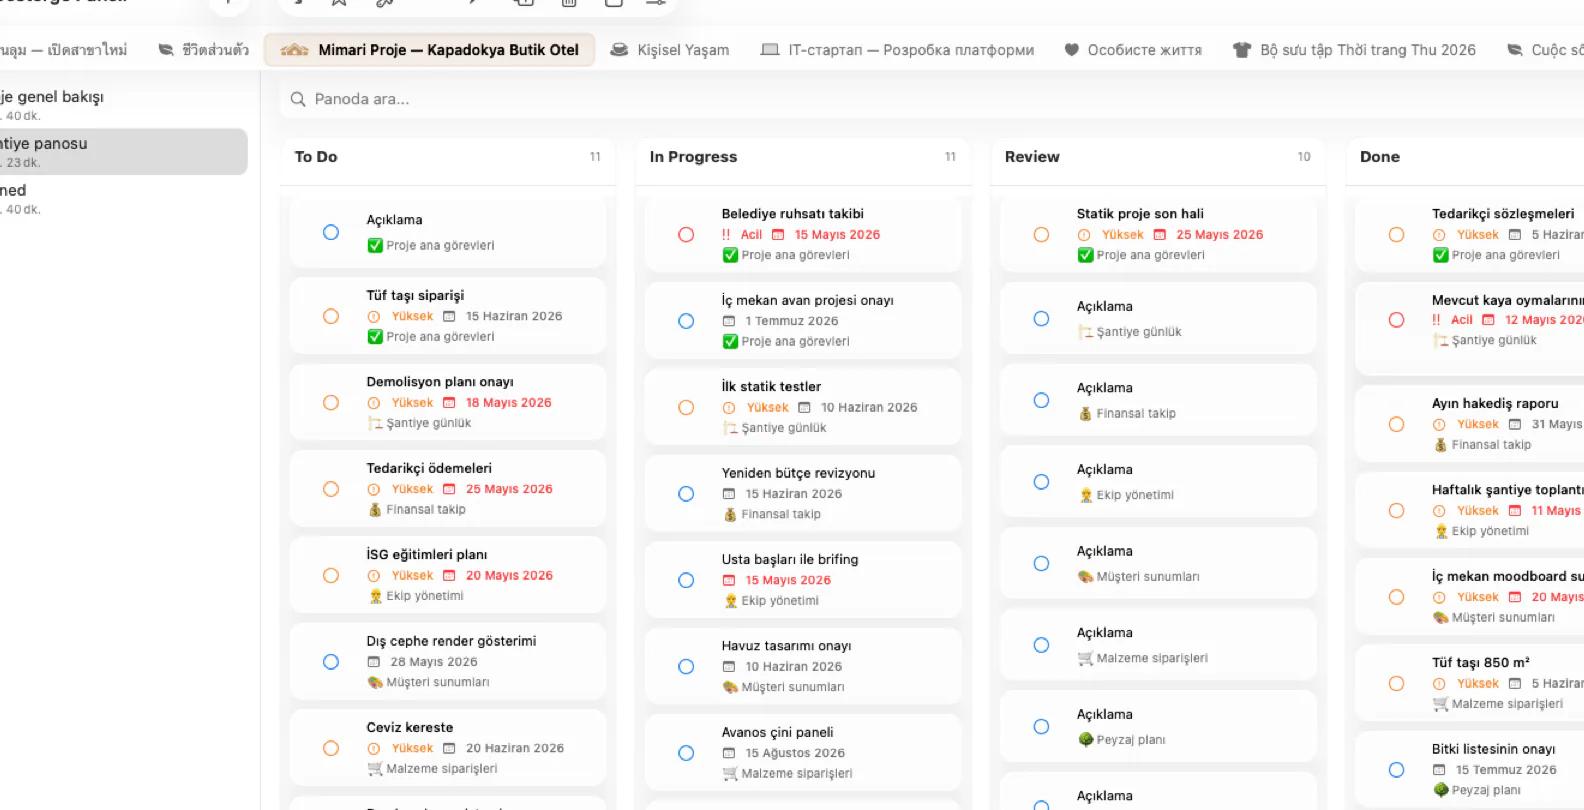
Task: Click the search magnifier icon in Panoda ara
Action: click(x=298, y=99)
